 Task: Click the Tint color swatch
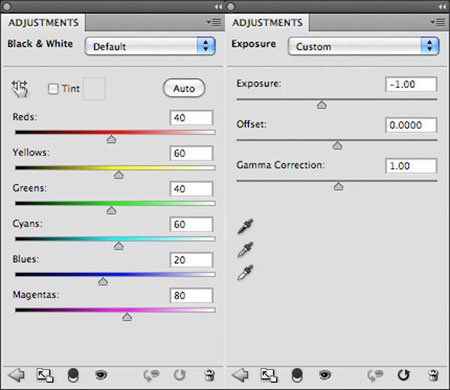point(94,89)
